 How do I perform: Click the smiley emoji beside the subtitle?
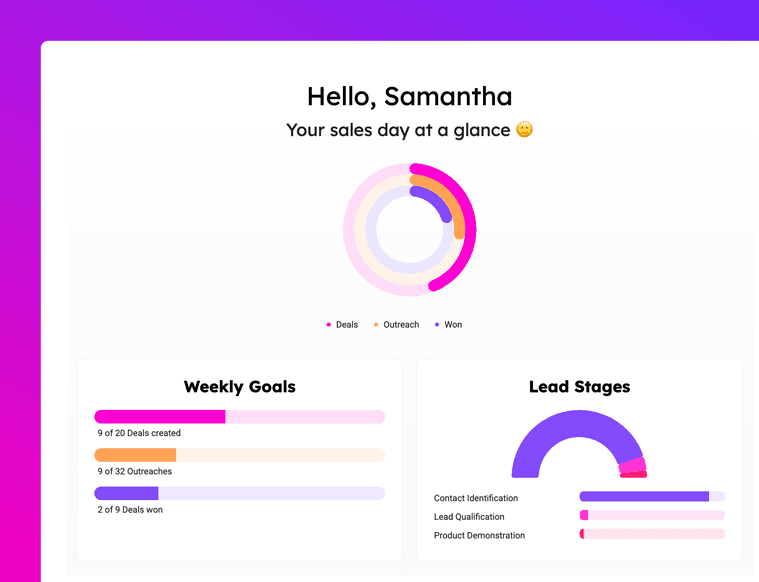pos(524,130)
